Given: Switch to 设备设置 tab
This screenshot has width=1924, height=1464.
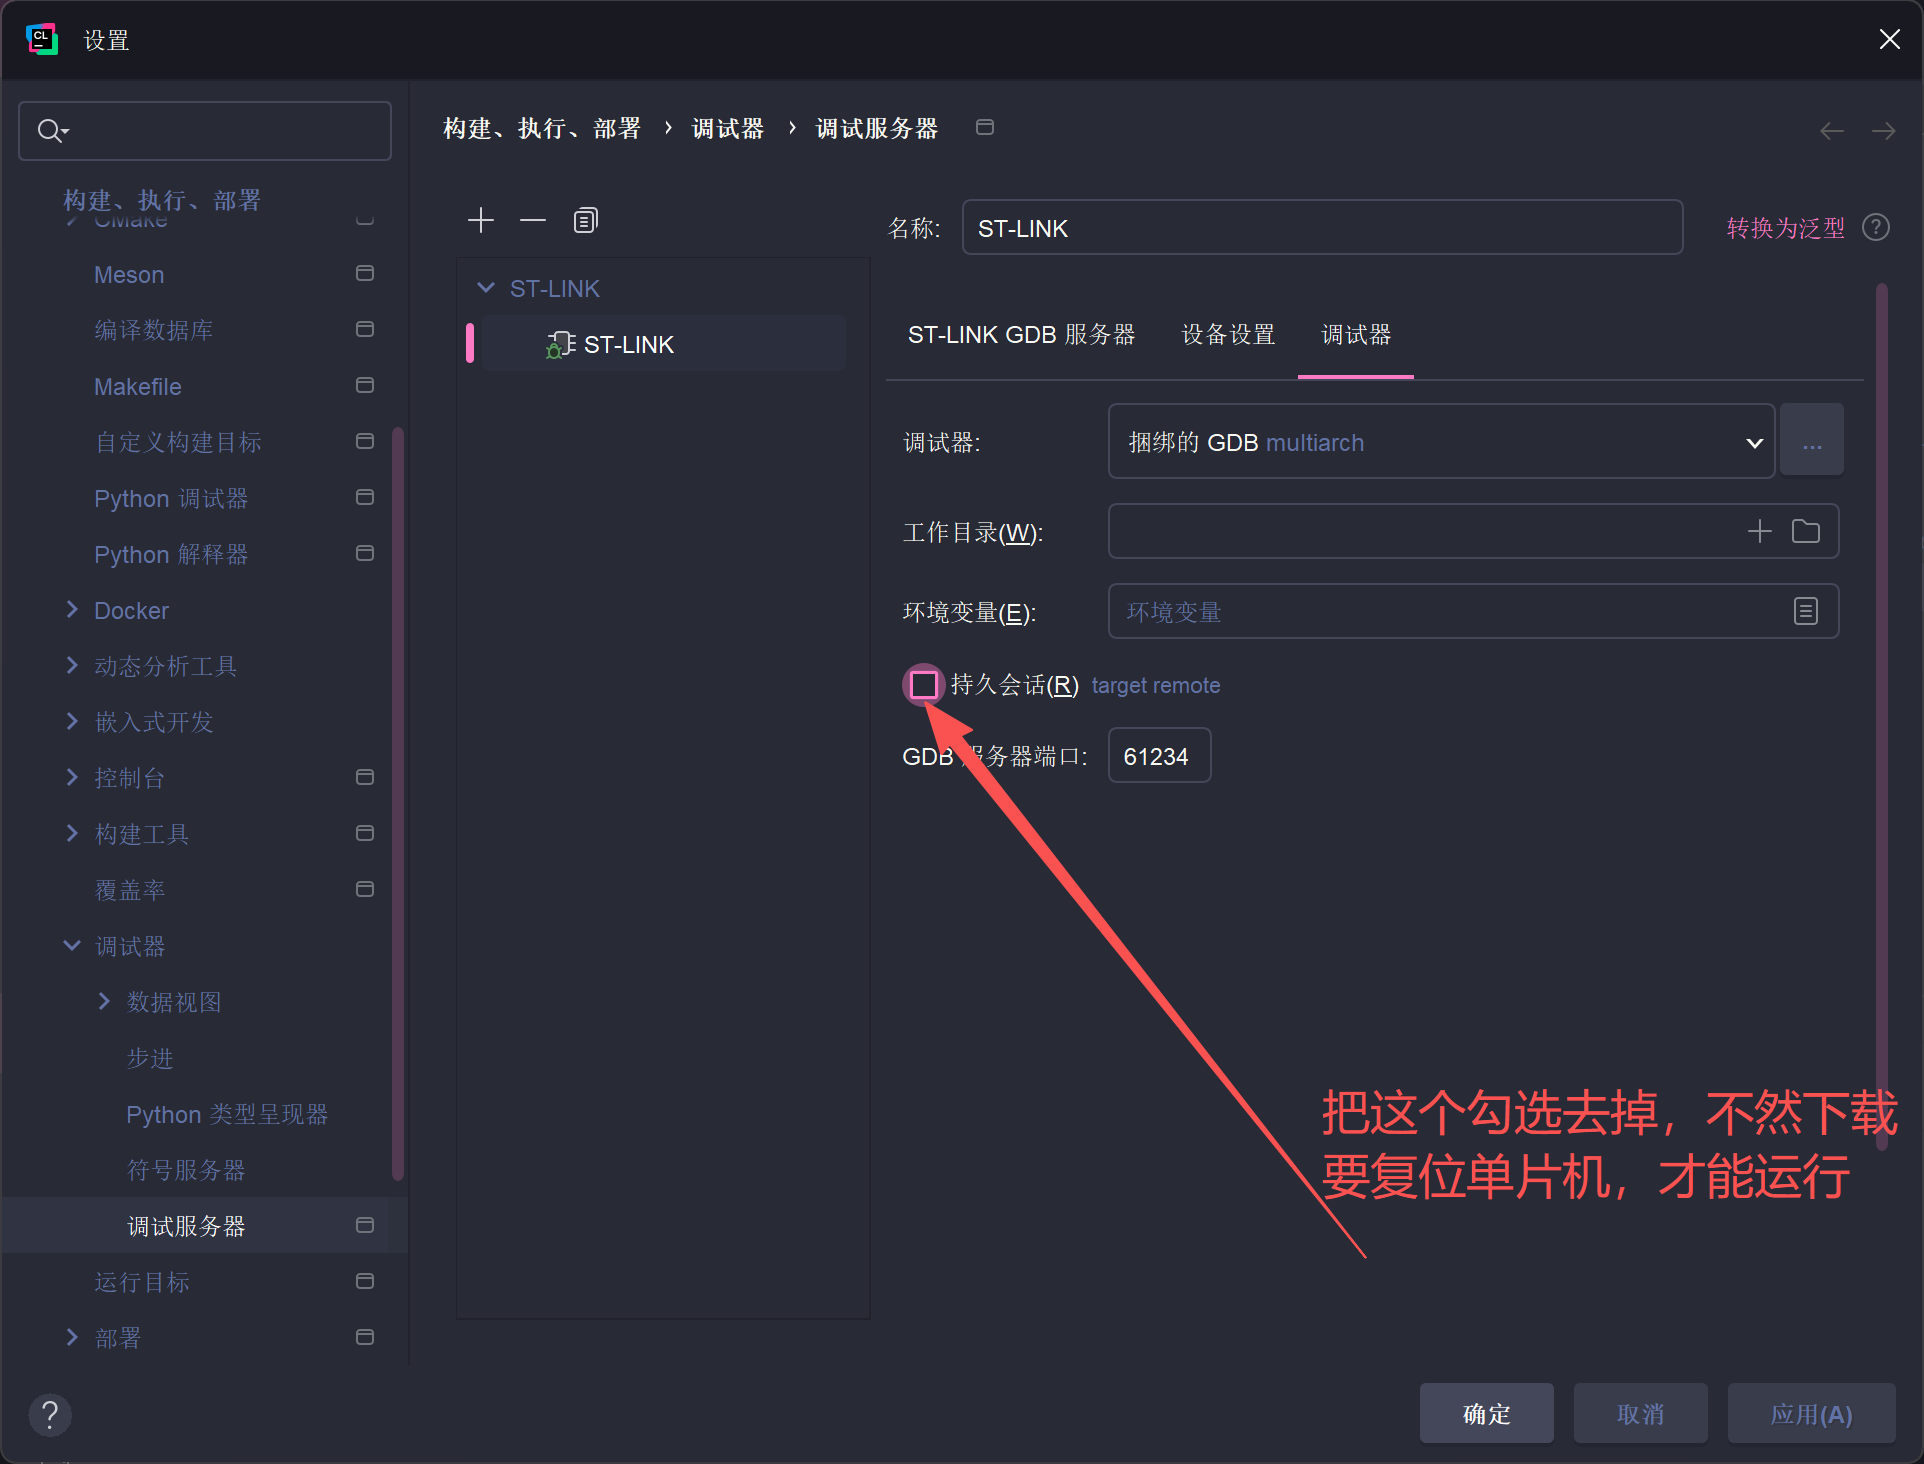Looking at the screenshot, I should (x=1228, y=335).
